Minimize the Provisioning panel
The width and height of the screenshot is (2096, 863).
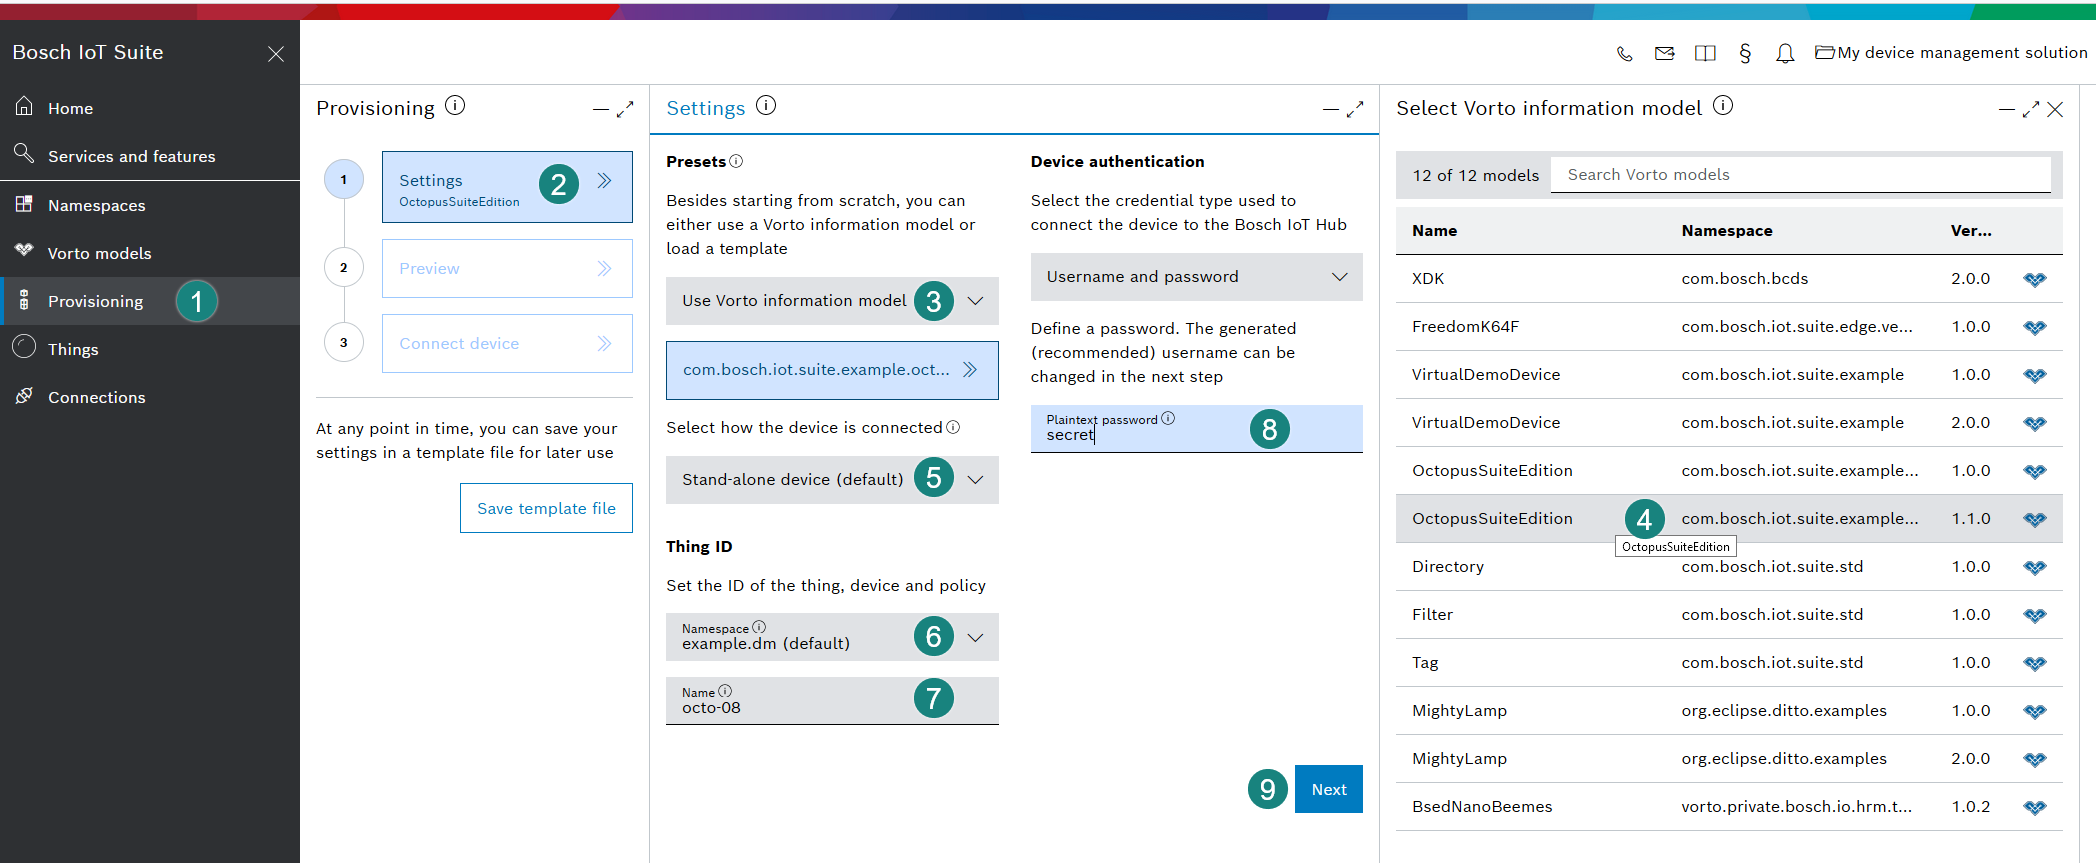600,110
